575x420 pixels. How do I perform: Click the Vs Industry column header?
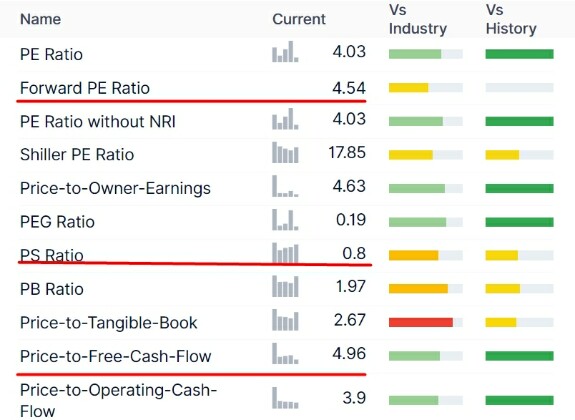(418, 19)
